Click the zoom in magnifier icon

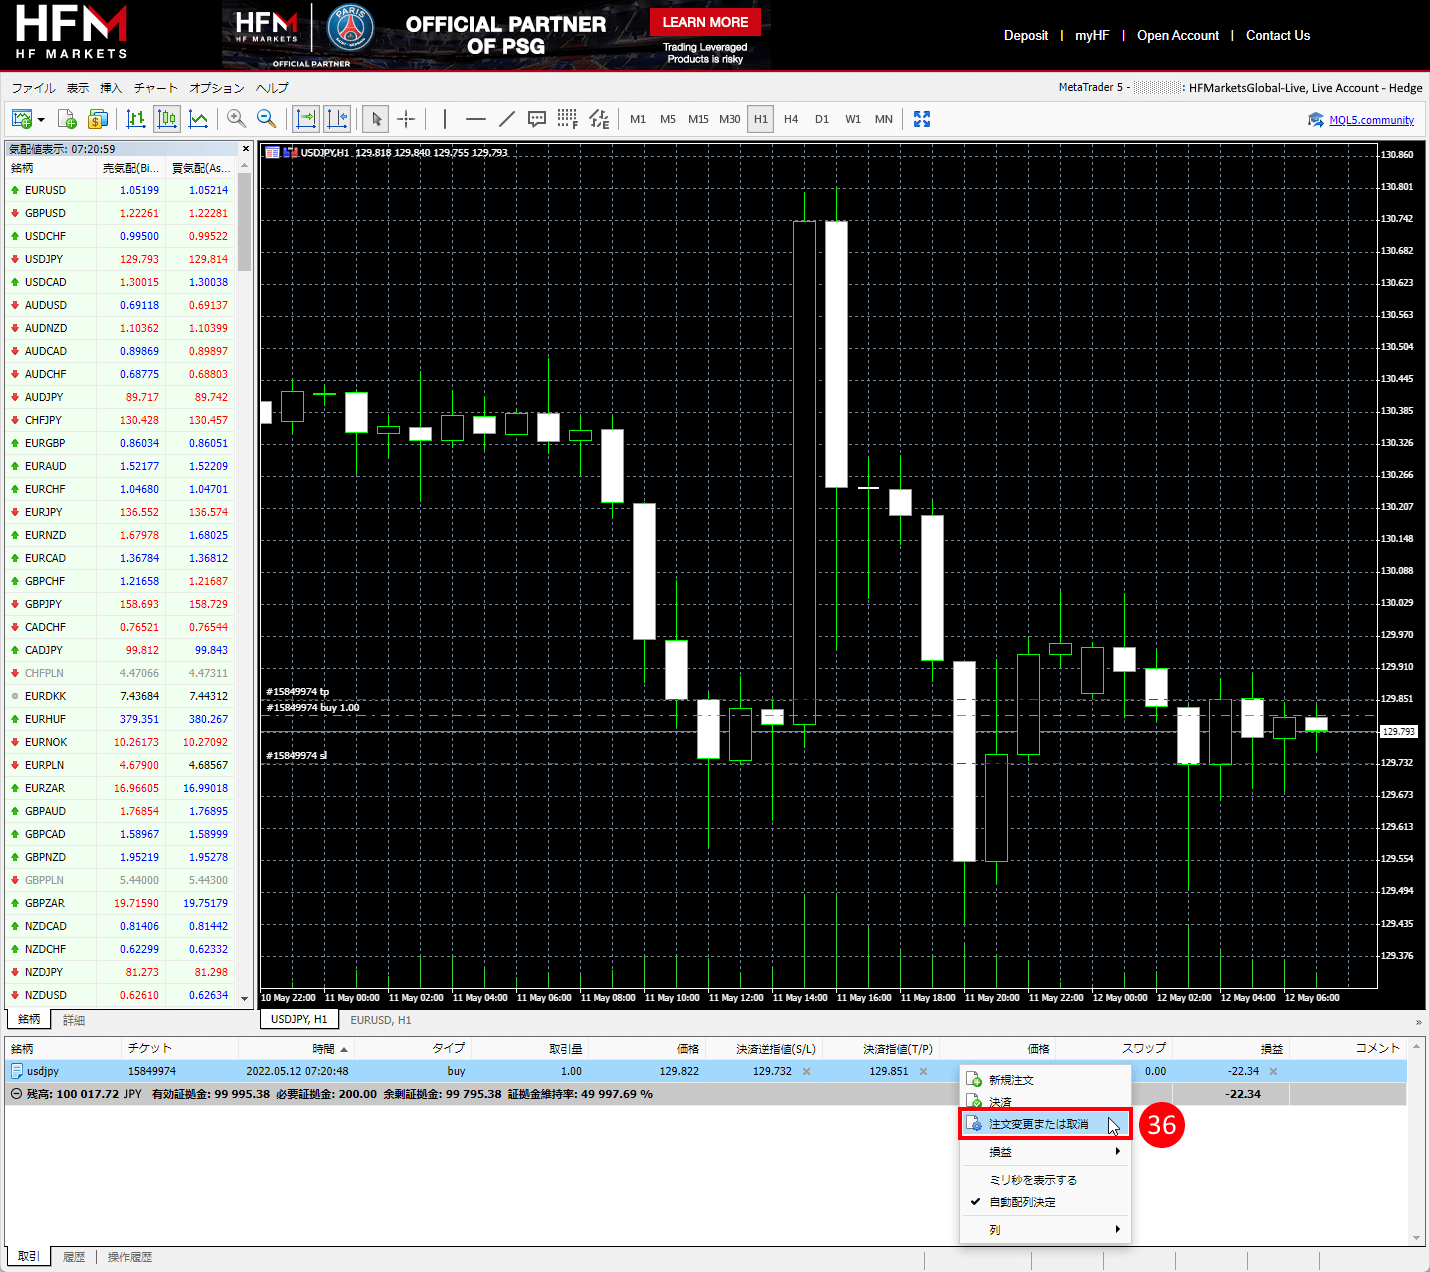pos(236,119)
